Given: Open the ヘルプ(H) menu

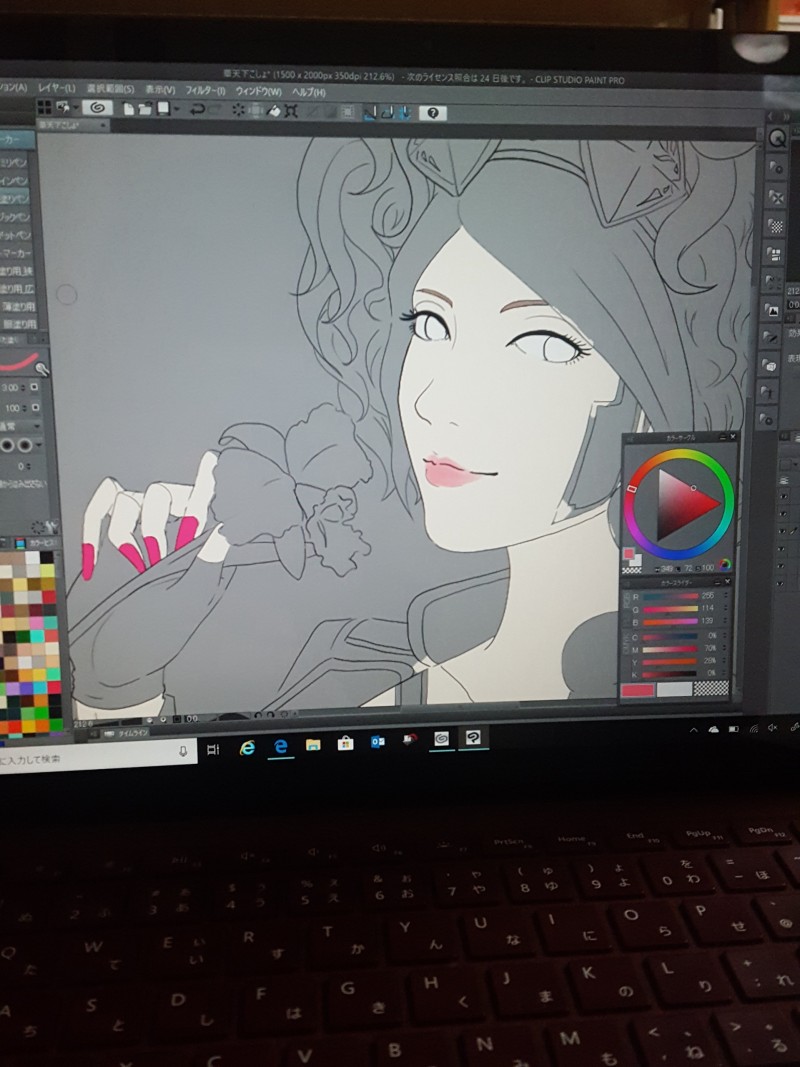Looking at the screenshot, I should click(309, 92).
